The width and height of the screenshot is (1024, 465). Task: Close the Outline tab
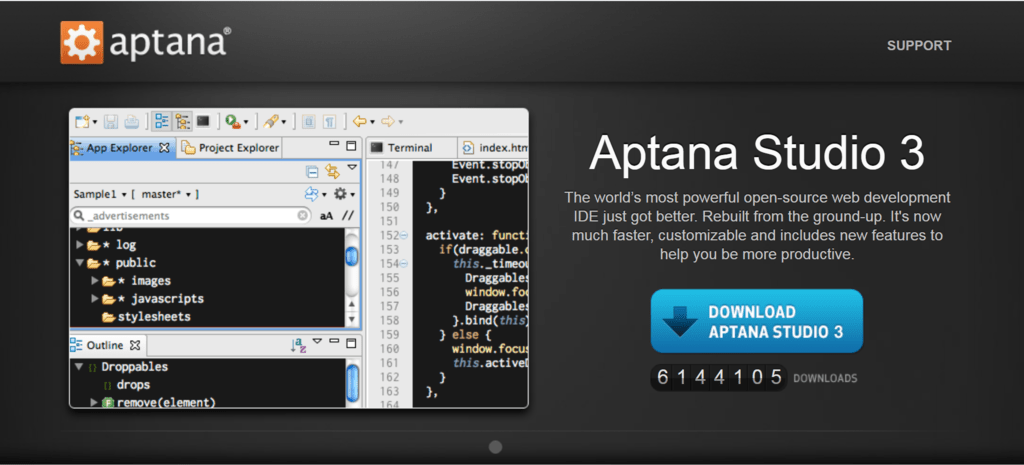click(135, 344)
